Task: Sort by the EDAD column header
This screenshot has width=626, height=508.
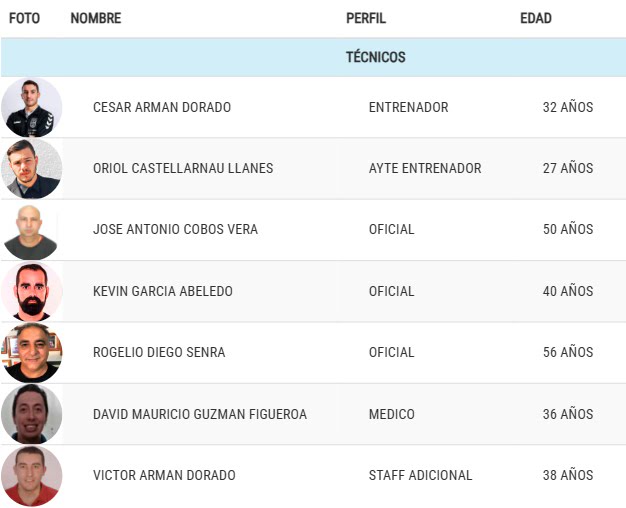Action: tap(536, 18)
